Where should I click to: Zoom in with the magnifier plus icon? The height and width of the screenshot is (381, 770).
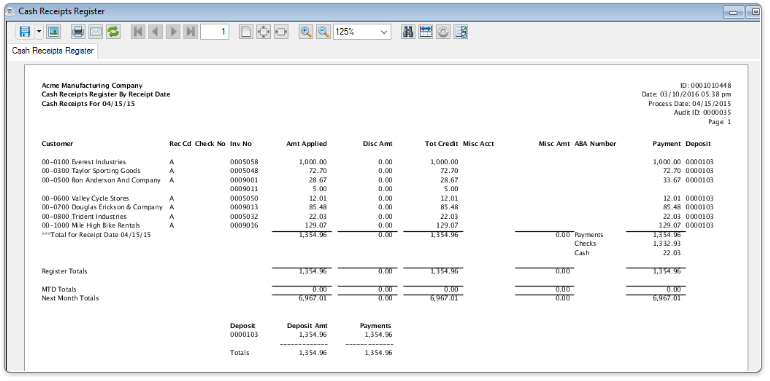pyautogui.click(x=306, y=32)
